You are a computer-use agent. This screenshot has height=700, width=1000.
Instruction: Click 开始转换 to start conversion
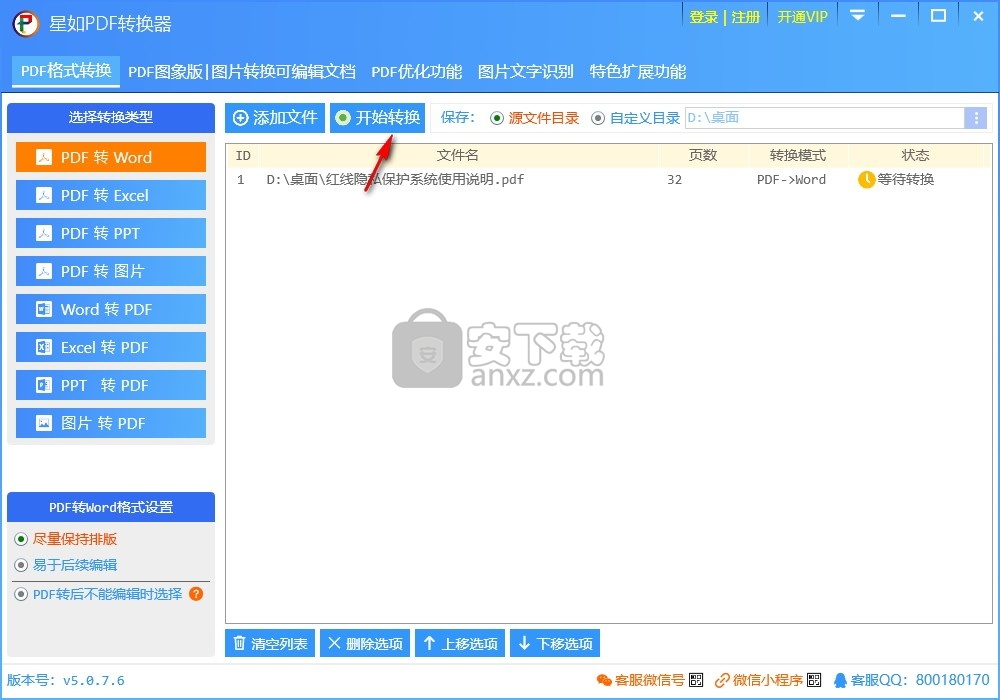(378, 118)
